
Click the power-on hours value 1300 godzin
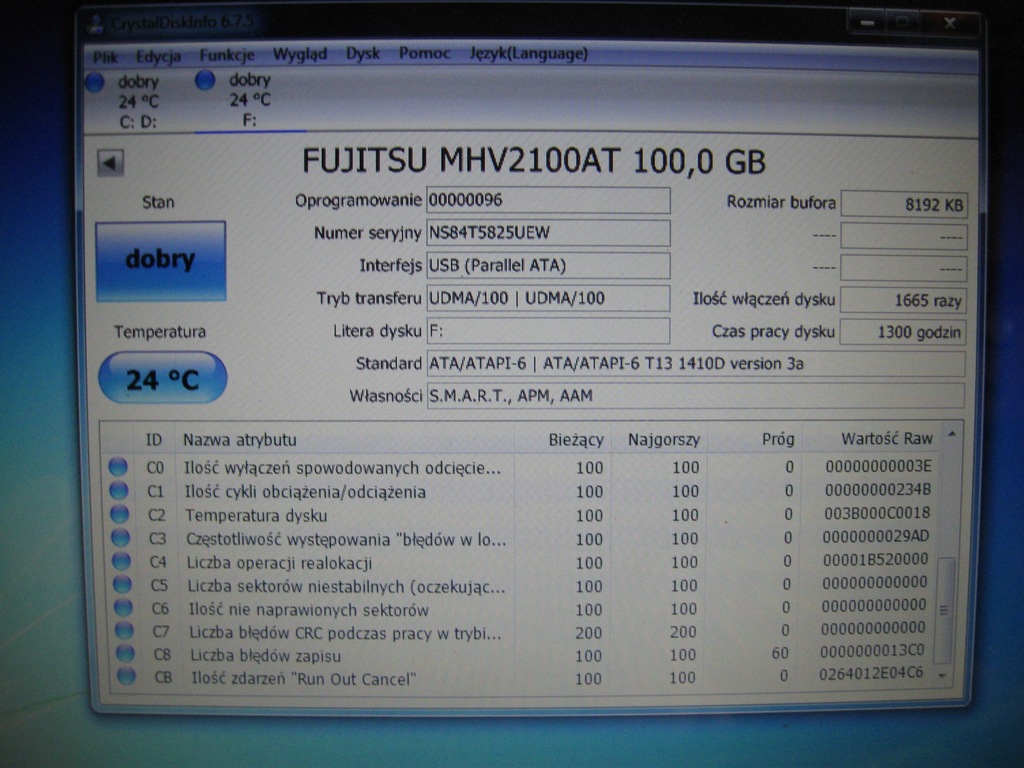tap(903, 332)
